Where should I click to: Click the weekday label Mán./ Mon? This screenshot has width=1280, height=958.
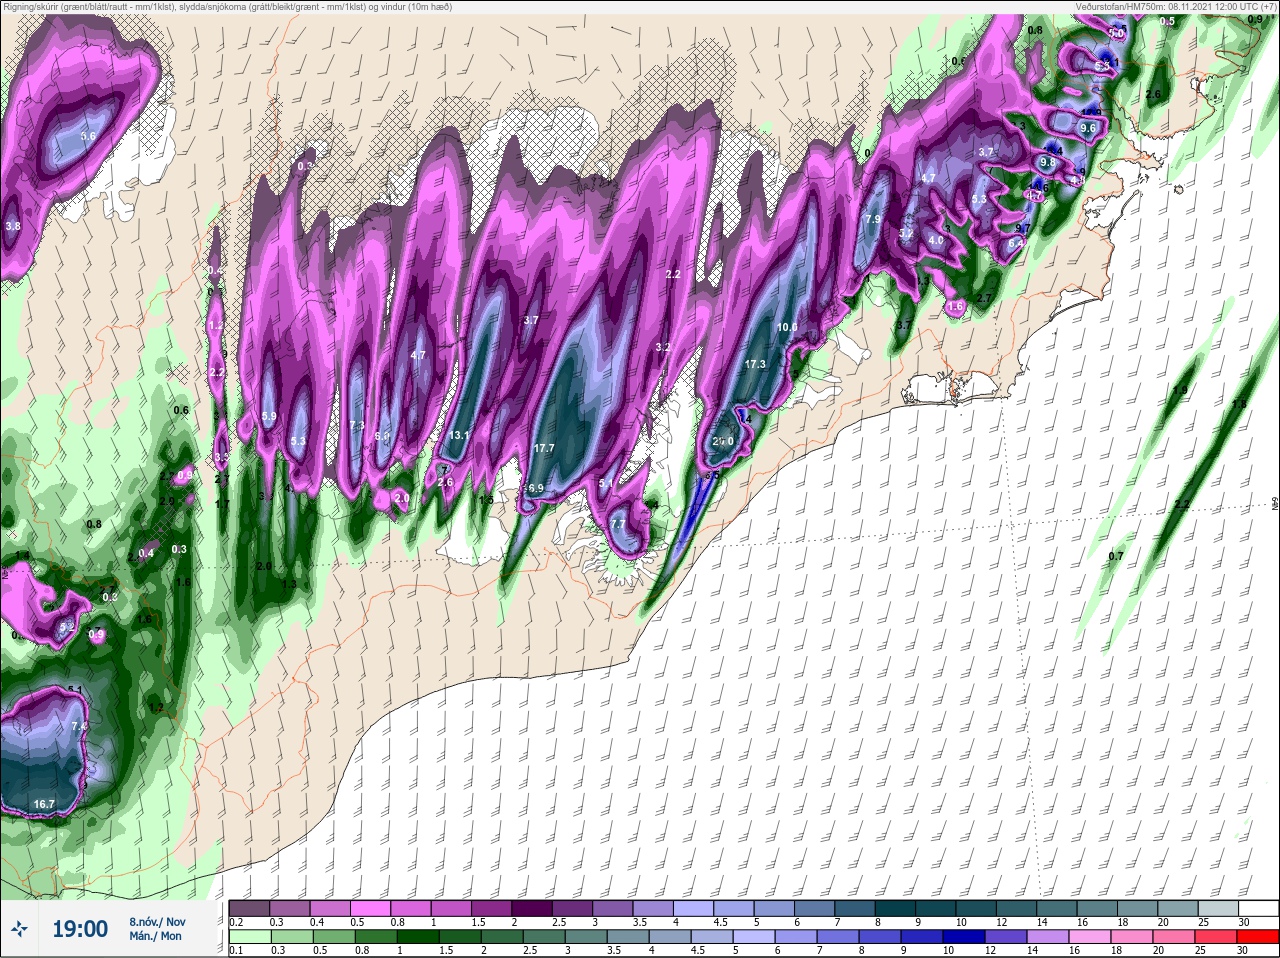tap(155, 936)
